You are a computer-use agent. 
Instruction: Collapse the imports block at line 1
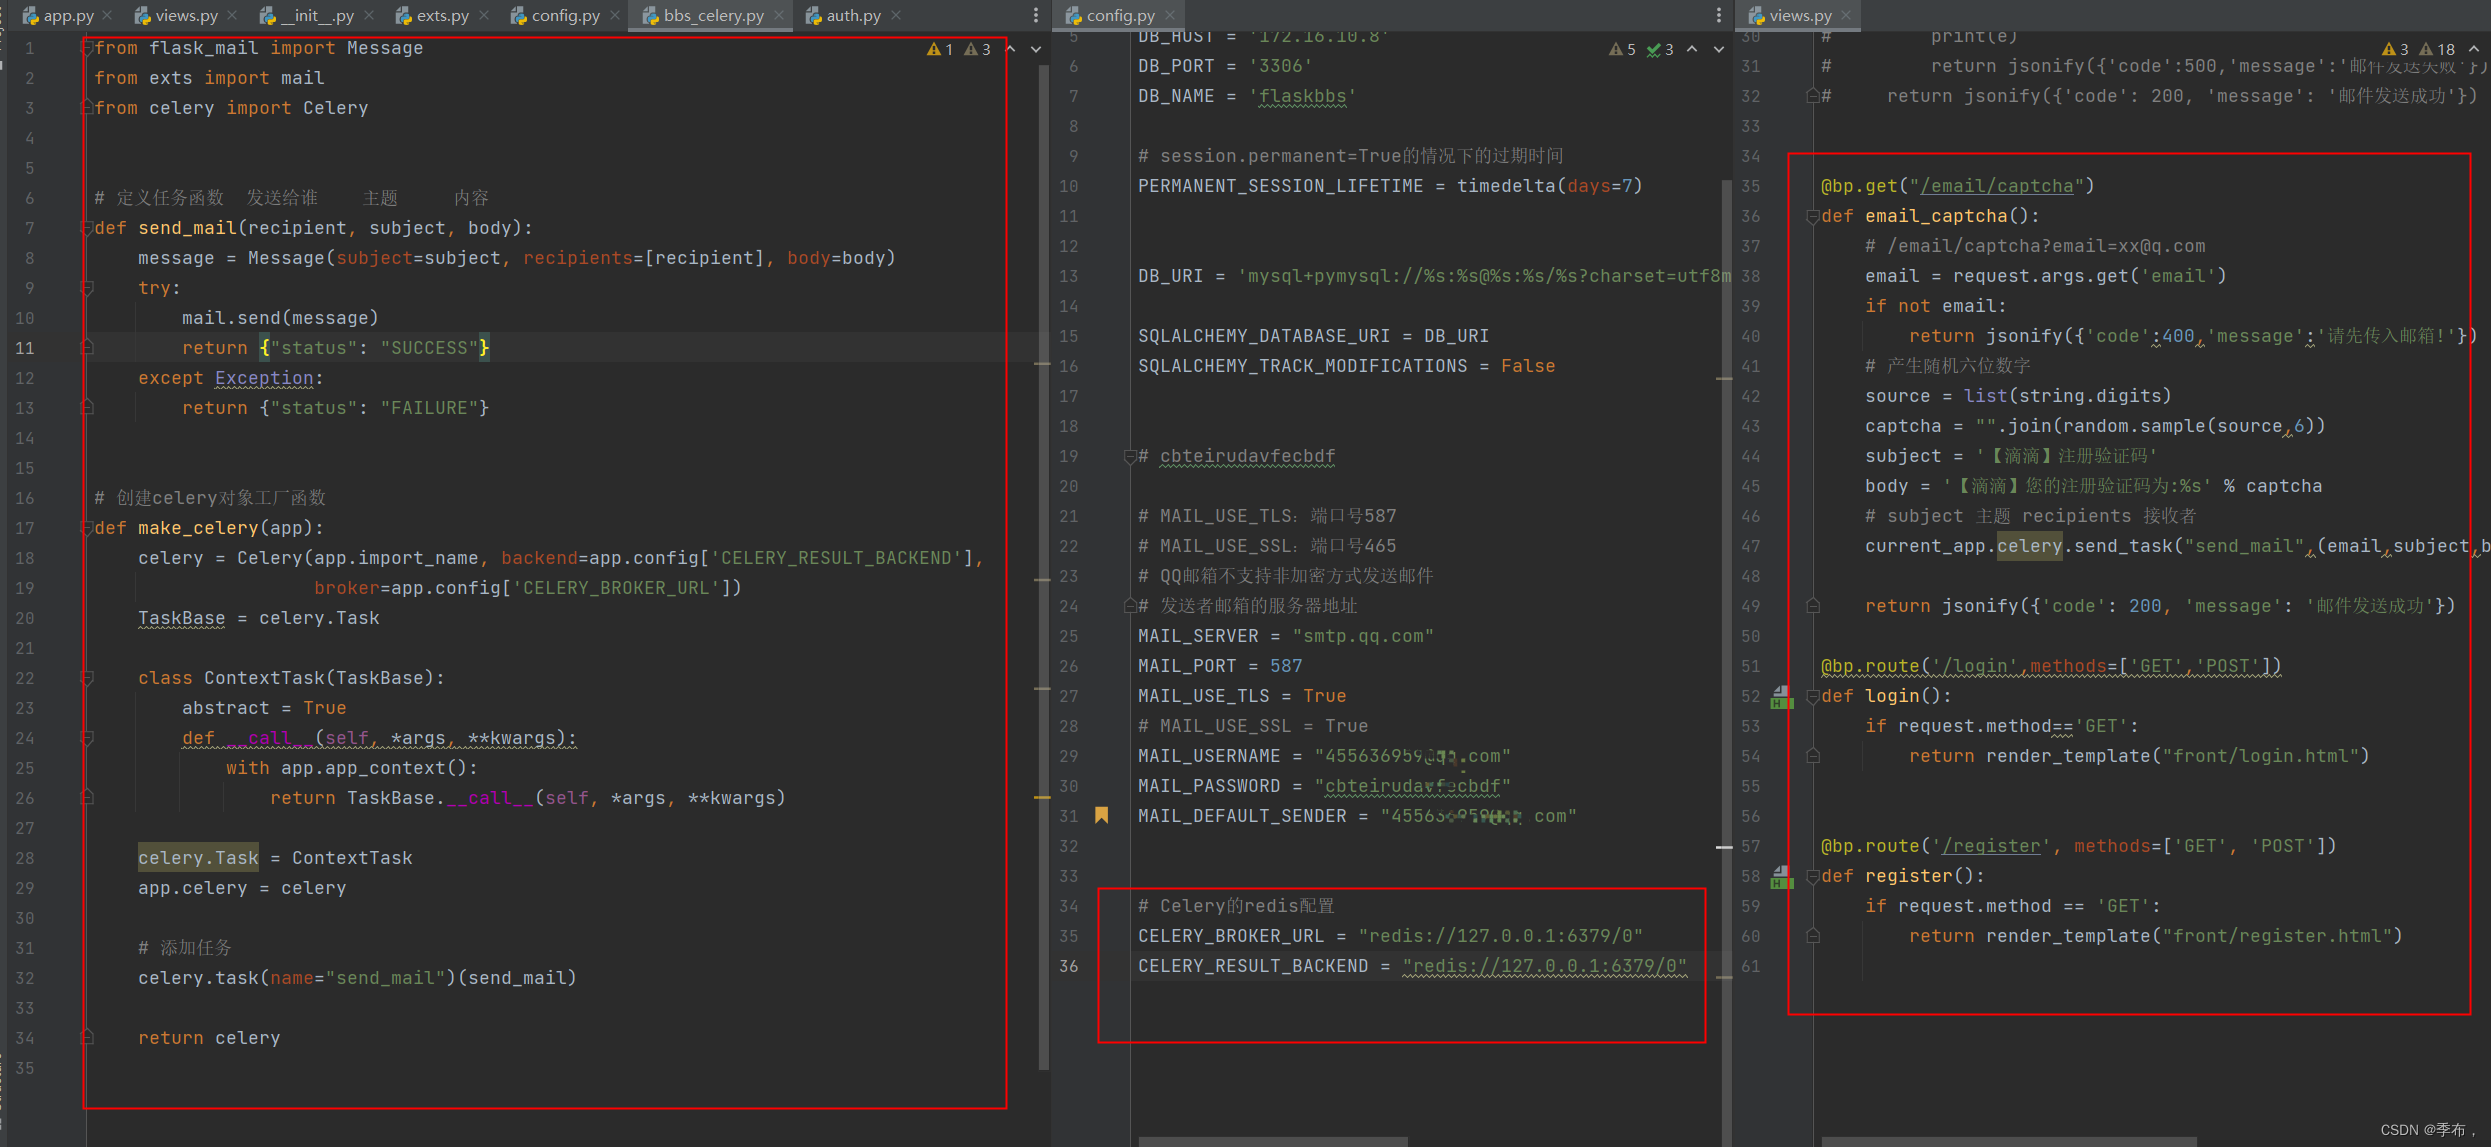tap(87, 48)
